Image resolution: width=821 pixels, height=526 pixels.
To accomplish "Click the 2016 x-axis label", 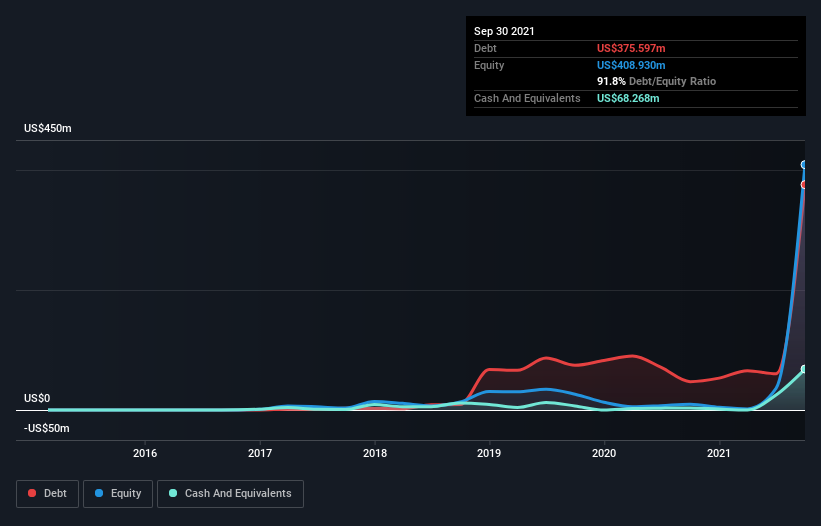I will (145, 453).
